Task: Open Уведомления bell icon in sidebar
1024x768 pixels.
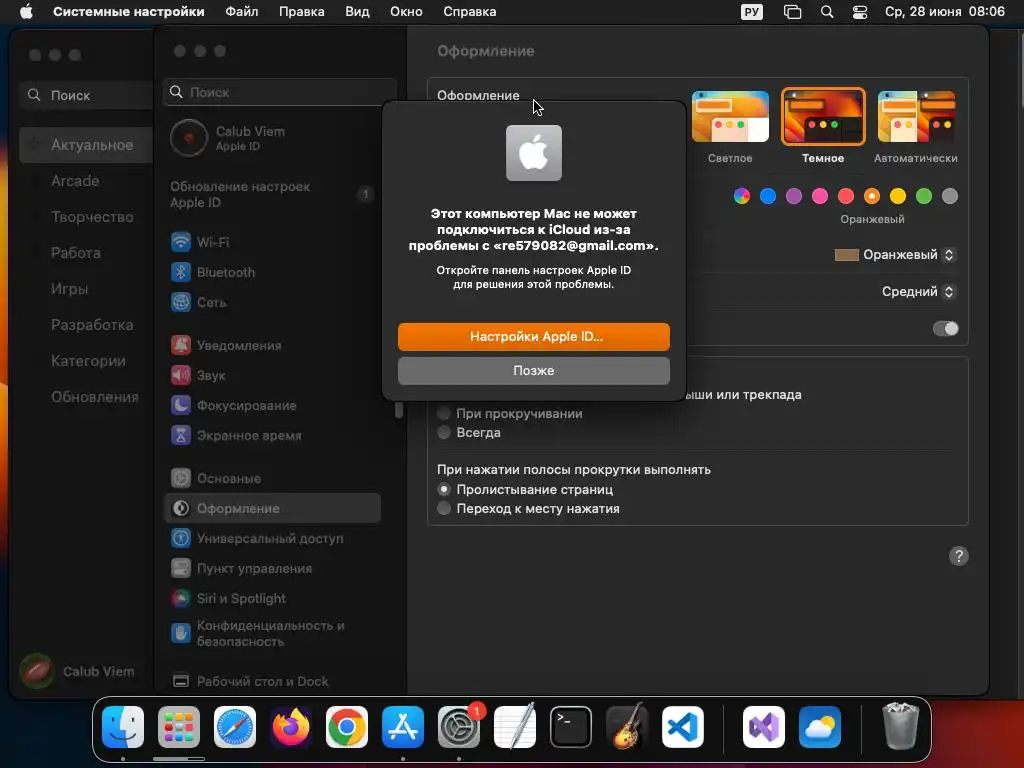Action: (181, 345)
